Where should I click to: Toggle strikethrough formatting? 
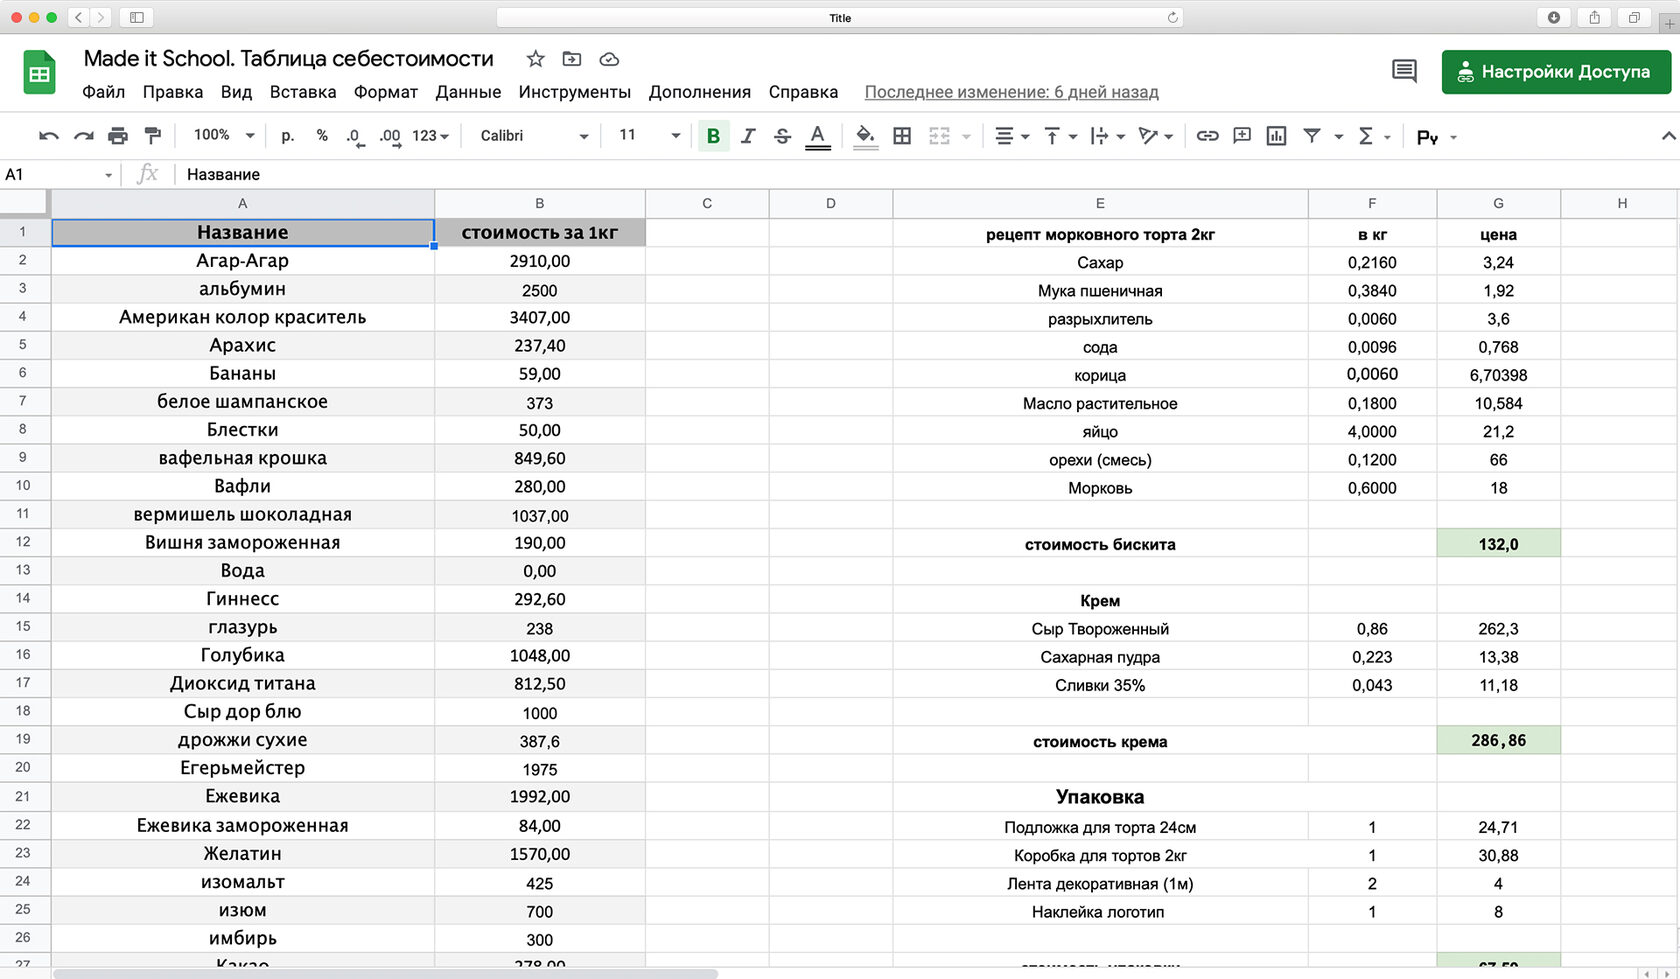coord(782,136)
